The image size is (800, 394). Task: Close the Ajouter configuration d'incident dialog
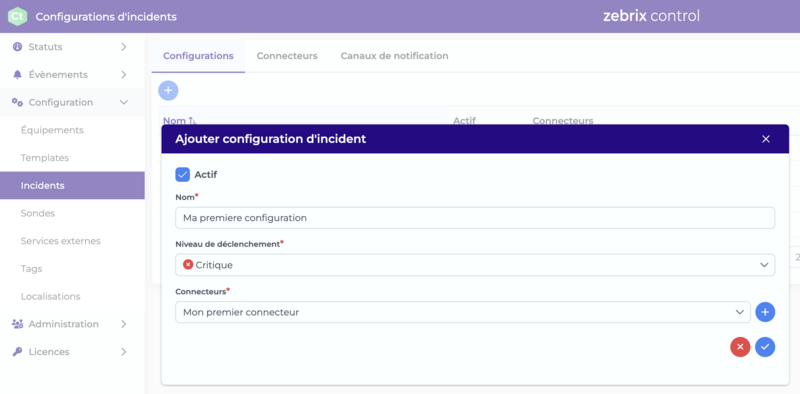point(766,139)
